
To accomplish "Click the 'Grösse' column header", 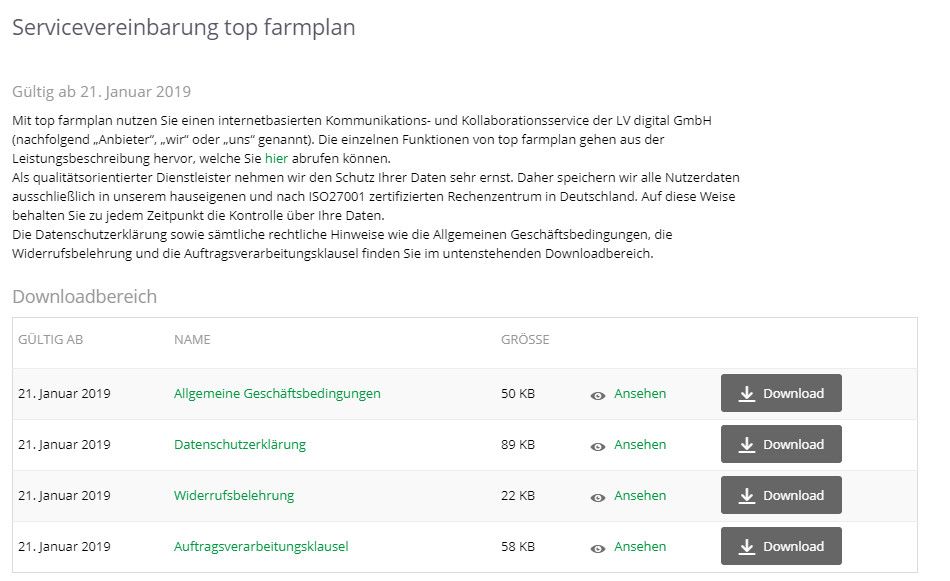I will point(525,339).
